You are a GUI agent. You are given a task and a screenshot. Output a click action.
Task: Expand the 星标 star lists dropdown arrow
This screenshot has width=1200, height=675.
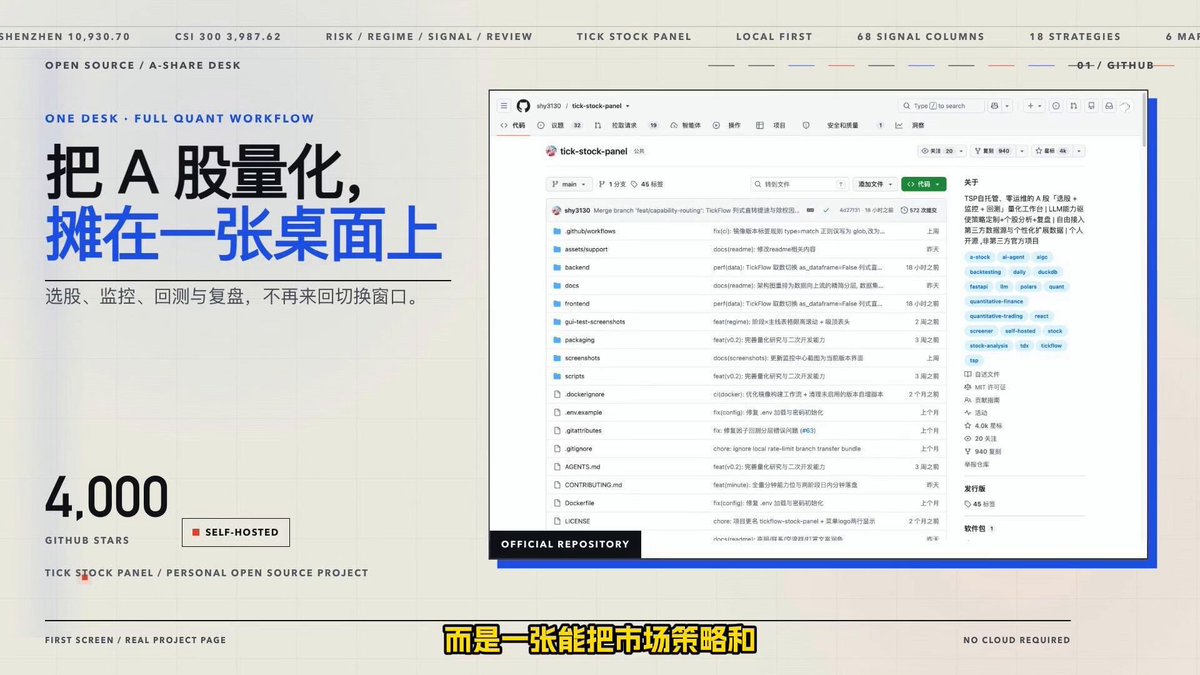1077,151
